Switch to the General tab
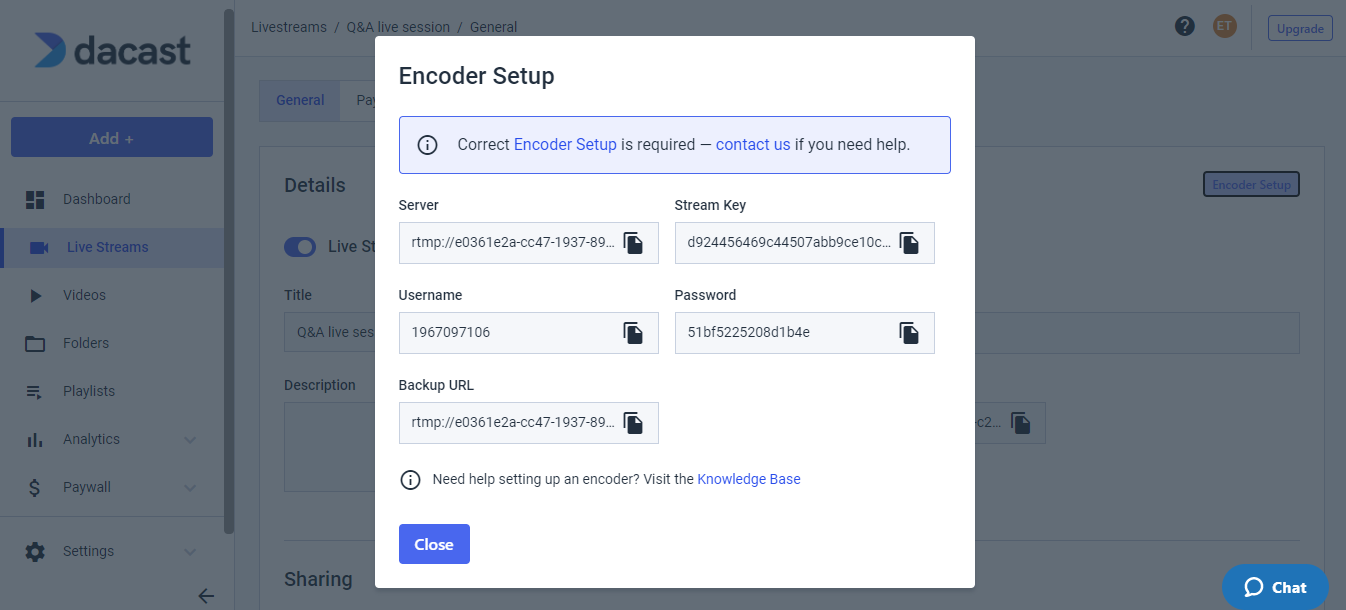Image resolution: width=1346 pixels, height=610 pixels. coord(300,100)
